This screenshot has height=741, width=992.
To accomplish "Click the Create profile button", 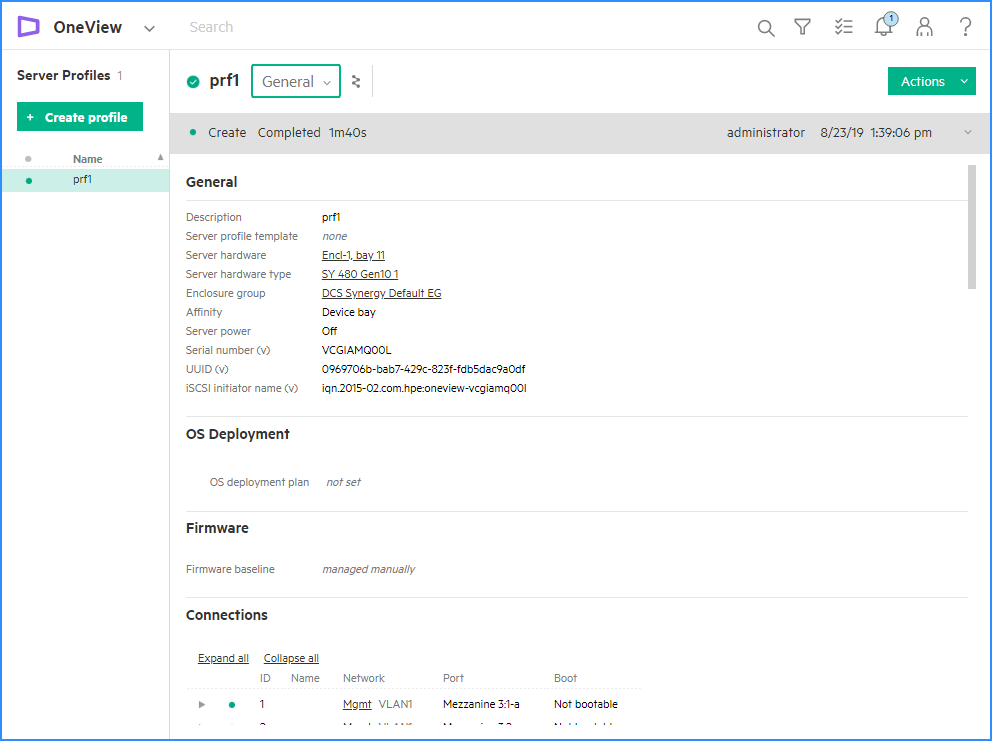I will 79,117.
